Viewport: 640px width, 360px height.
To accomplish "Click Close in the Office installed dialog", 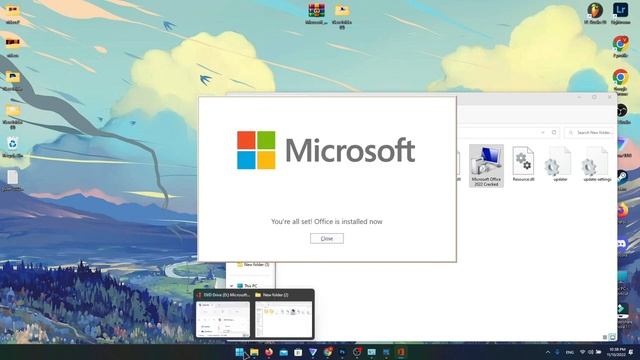I will [327, 238].
